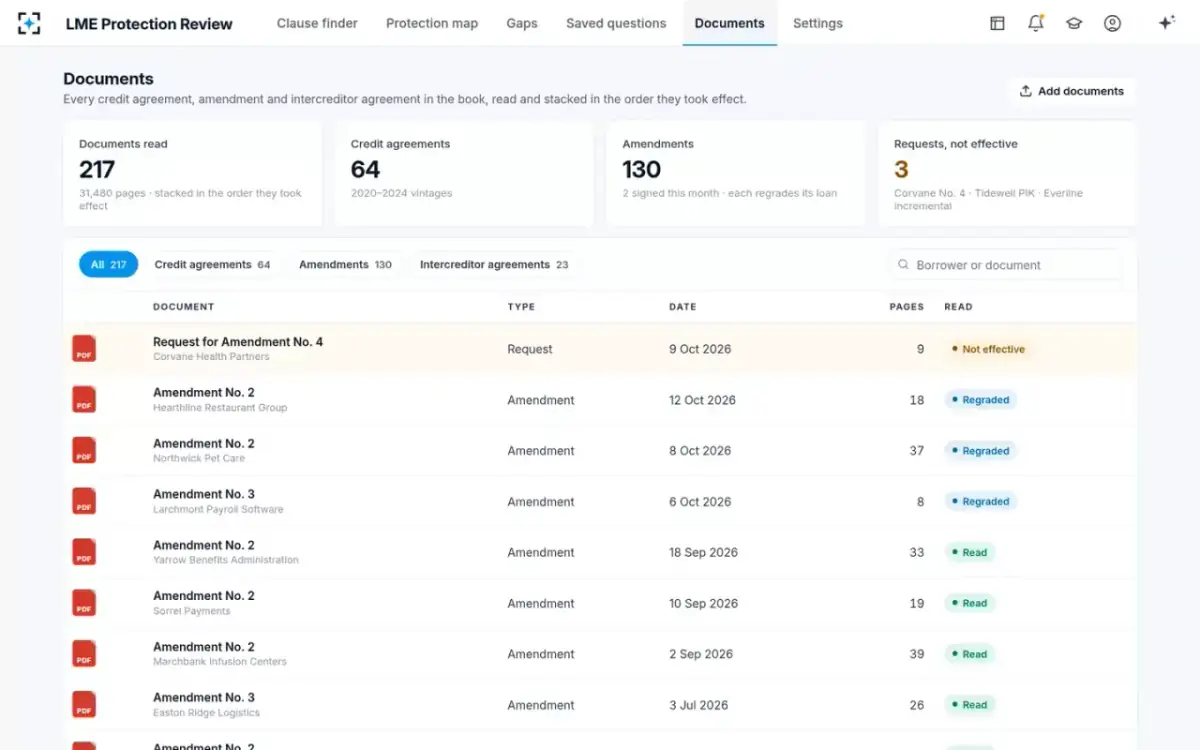This screenshot has height=750, width=1200.
Task: Click page count 39 for Marchbank Infusion Centers
Action: tap(916, 654)
